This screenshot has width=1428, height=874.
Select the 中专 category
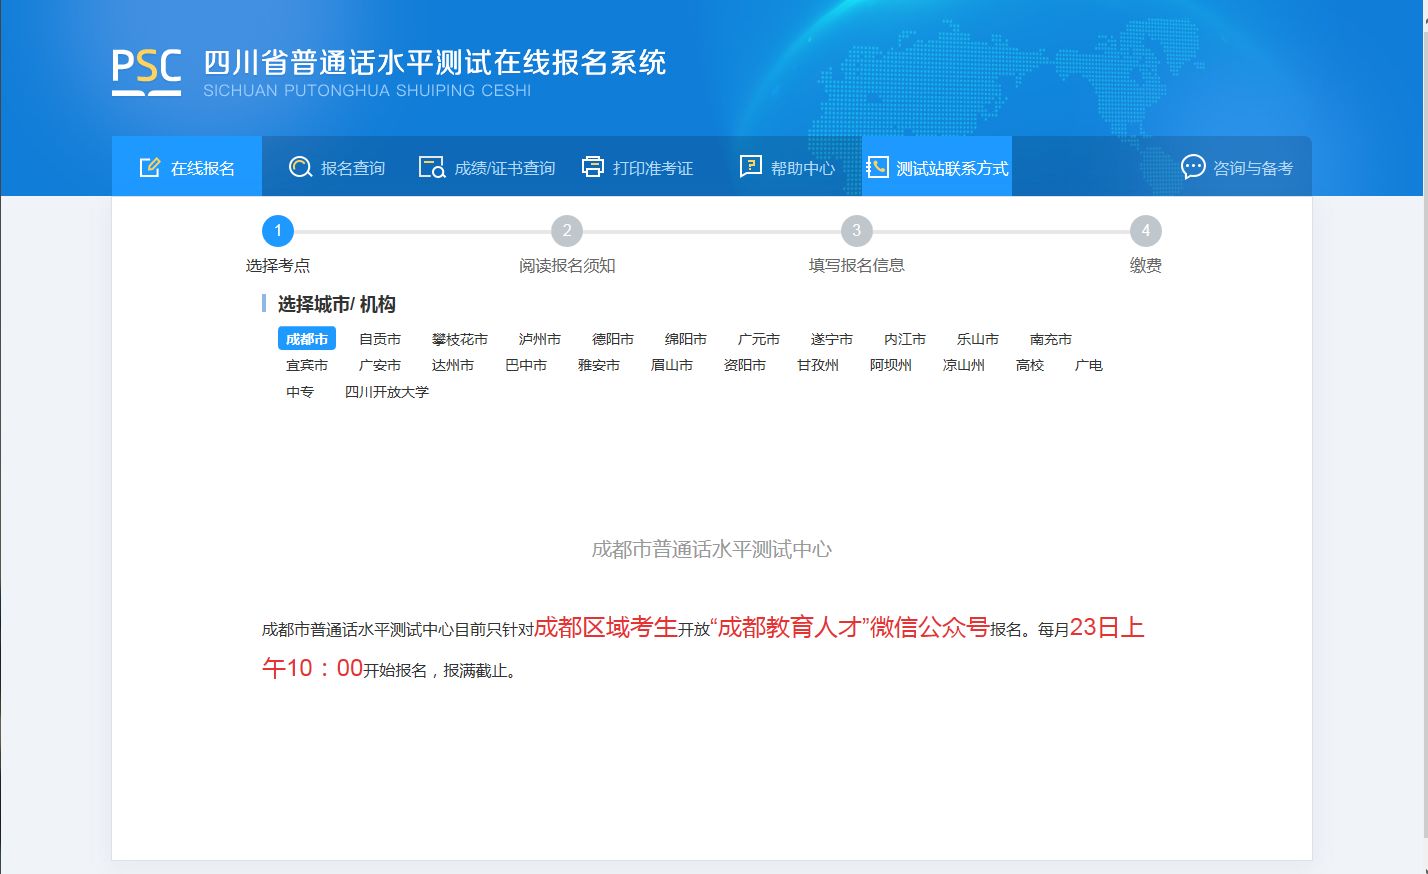(x=301, y=392)
